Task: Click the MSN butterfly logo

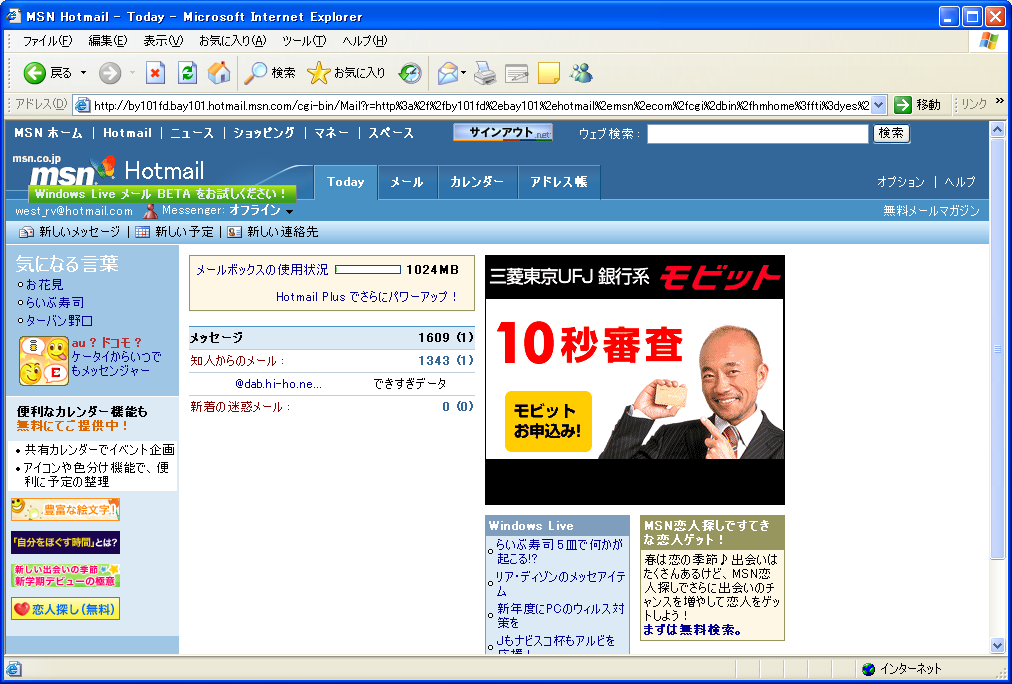Action: [x=105, y=166]
